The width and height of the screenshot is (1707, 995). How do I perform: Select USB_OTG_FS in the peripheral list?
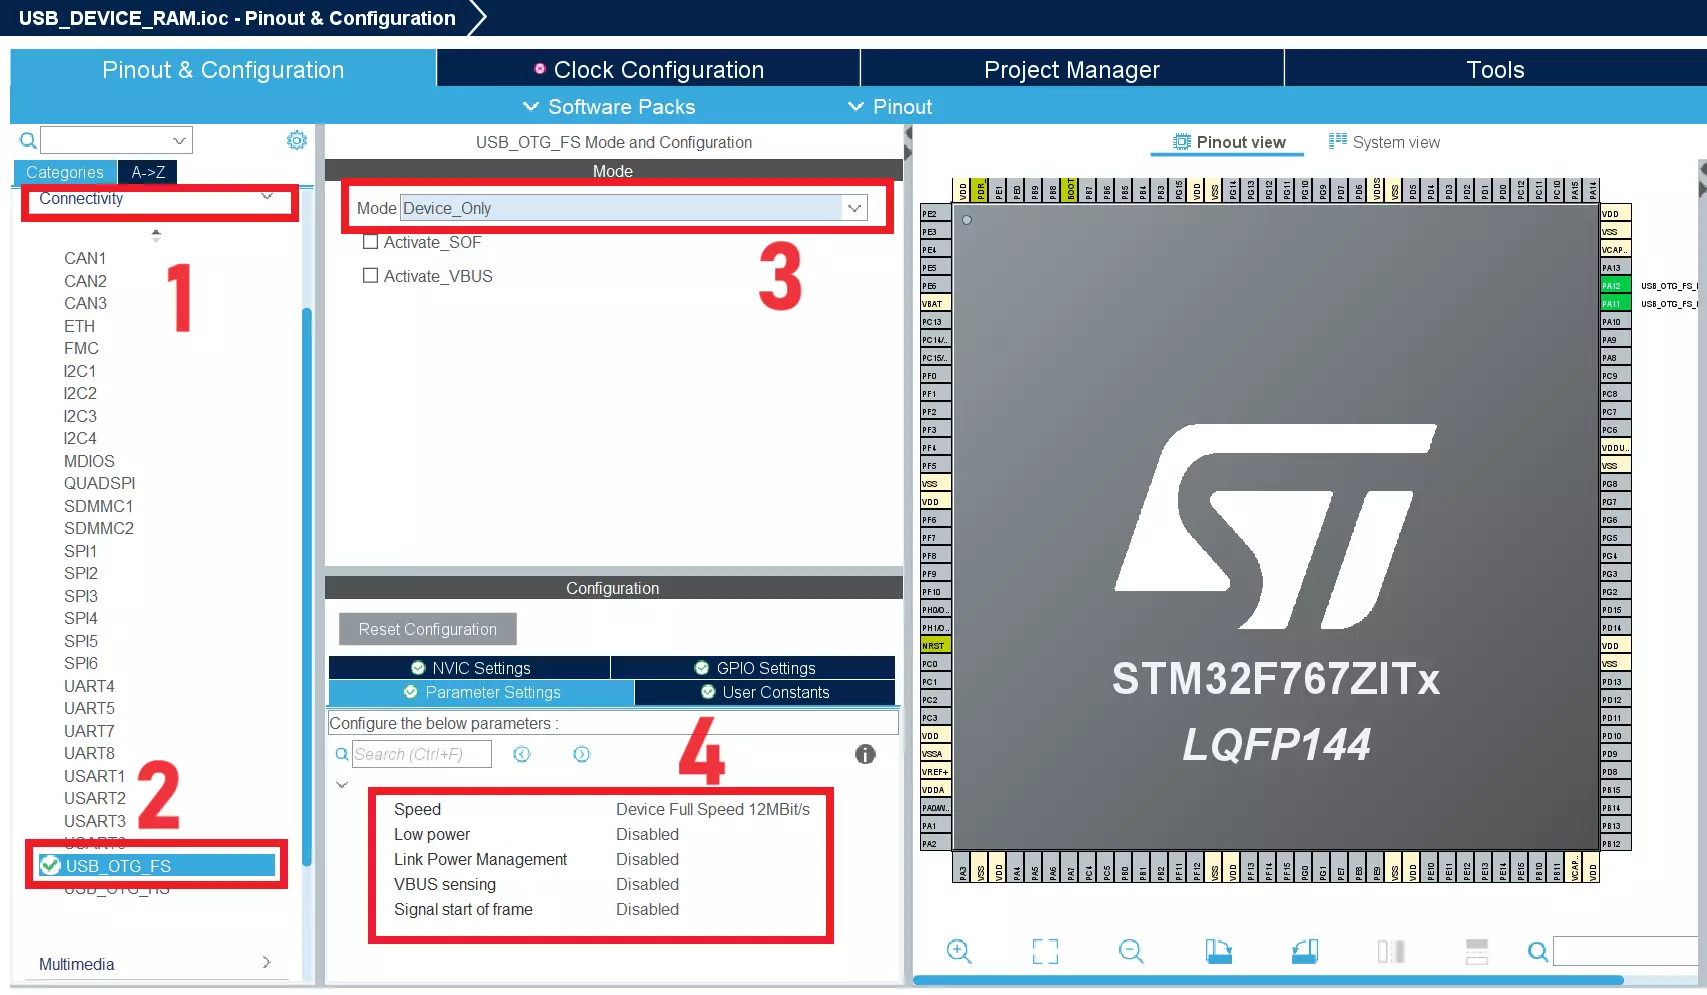pos(156,866)
